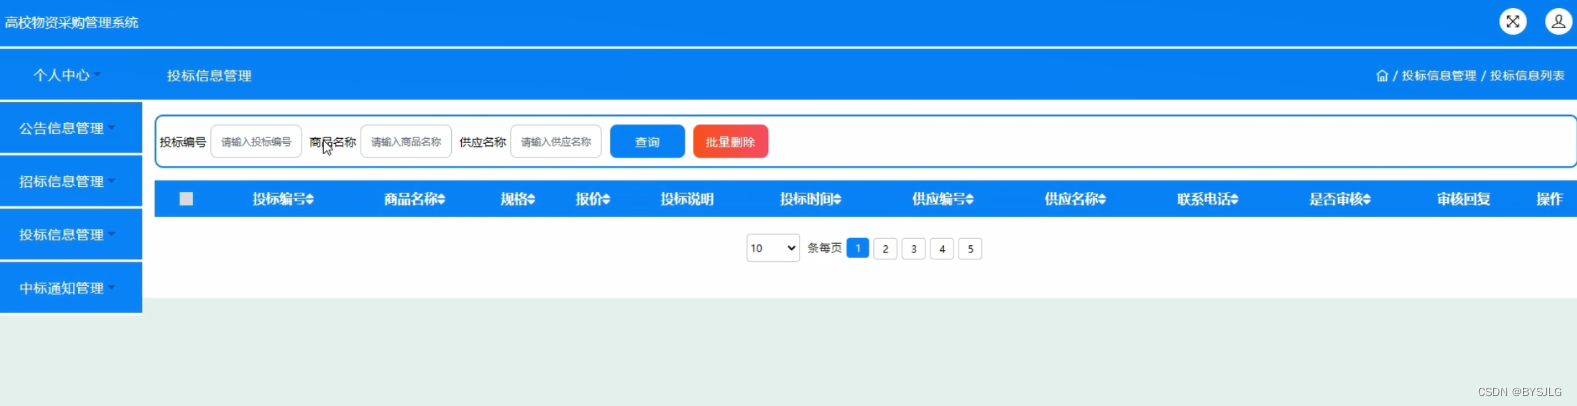Screen dimensions: 1577x406
Task: Expand 招标信息管理 sidebar menu
Action: pyautogui.click(x=70, y=181)
